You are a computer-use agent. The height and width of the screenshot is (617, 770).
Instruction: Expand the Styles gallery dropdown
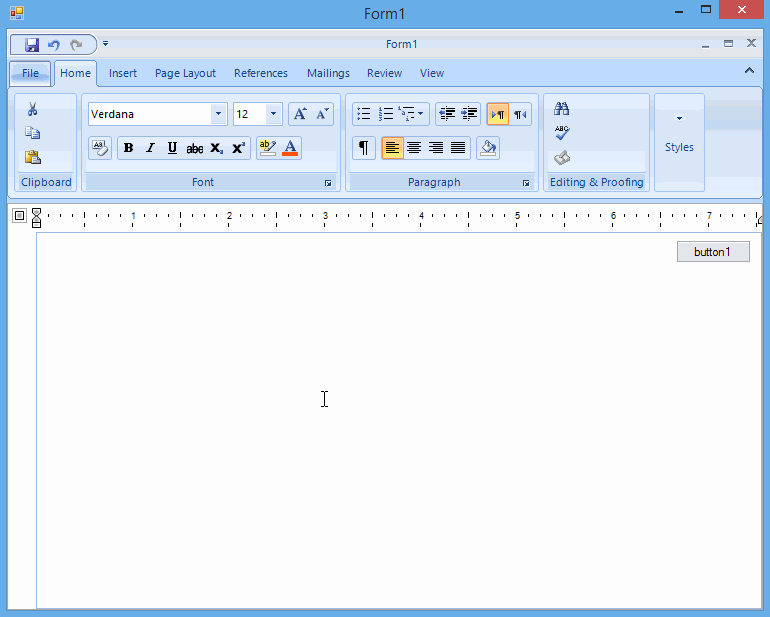[x=680, y=118]
